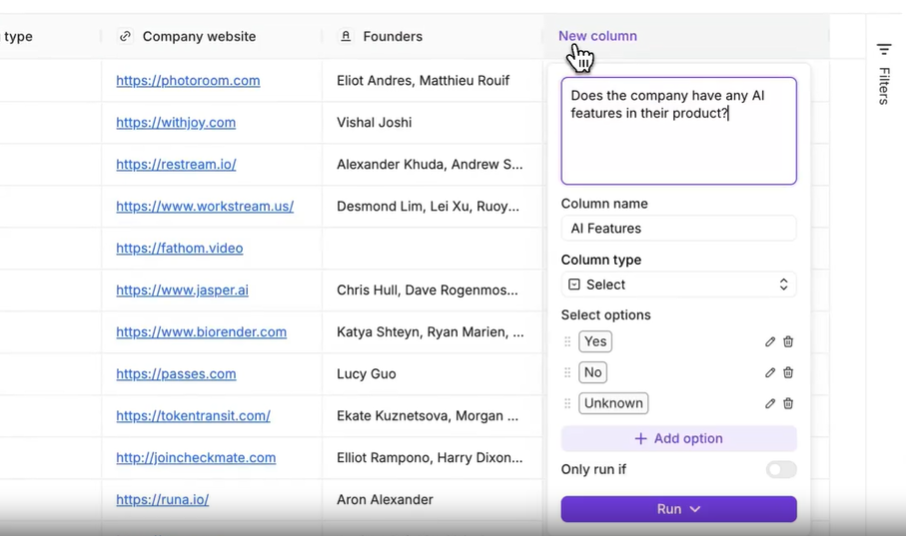Select the Unknown option chip
This screenshot has height=536, width=906.
613,403
